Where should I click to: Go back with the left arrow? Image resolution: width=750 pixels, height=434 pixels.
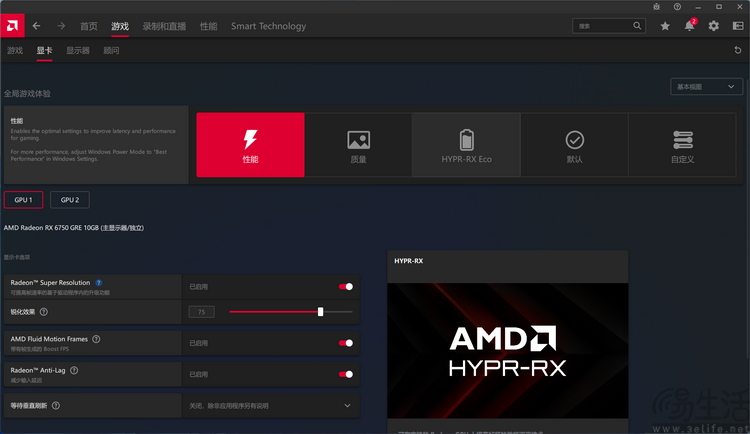click(36, 26)
